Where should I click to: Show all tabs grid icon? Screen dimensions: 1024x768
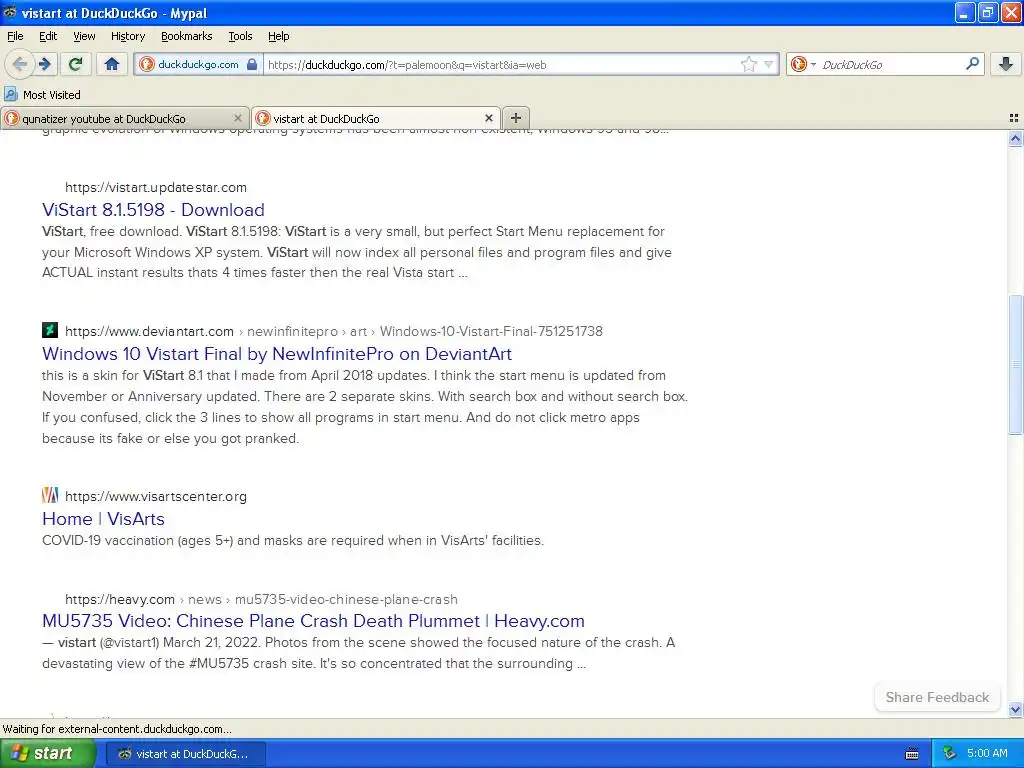(1014, 118)
